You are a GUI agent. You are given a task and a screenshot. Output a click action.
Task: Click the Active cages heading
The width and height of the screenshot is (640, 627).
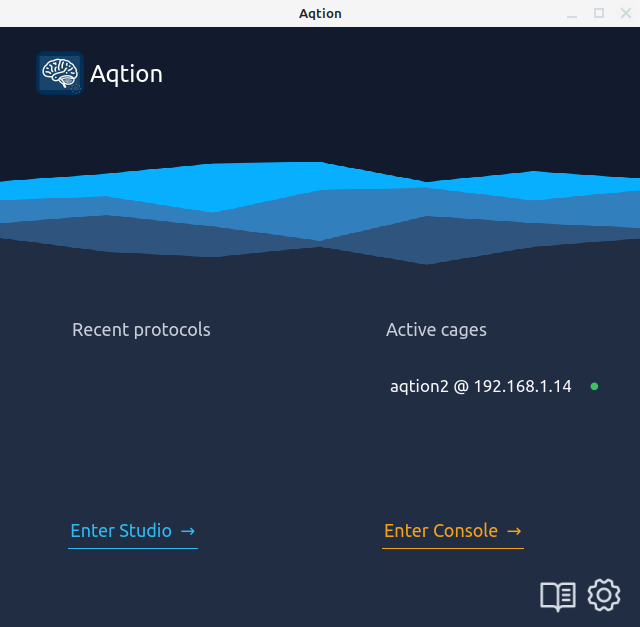pos(436,330)
